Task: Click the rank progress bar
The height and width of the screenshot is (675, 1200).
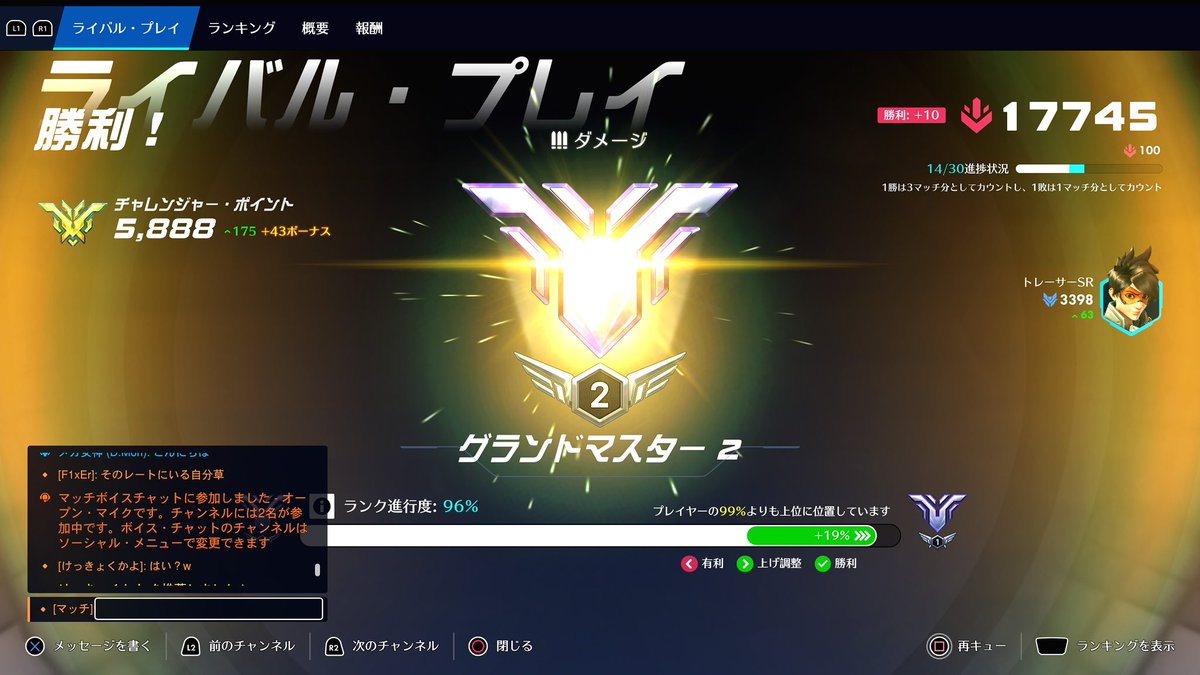Action: 601,536
